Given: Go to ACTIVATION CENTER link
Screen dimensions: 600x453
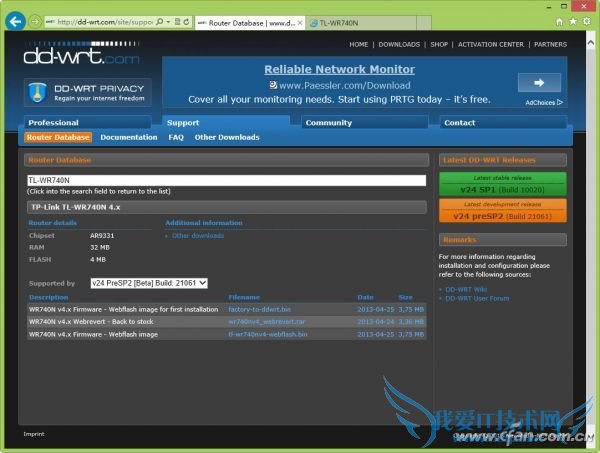Looking at the screenshot, I should tap(491, 44).
